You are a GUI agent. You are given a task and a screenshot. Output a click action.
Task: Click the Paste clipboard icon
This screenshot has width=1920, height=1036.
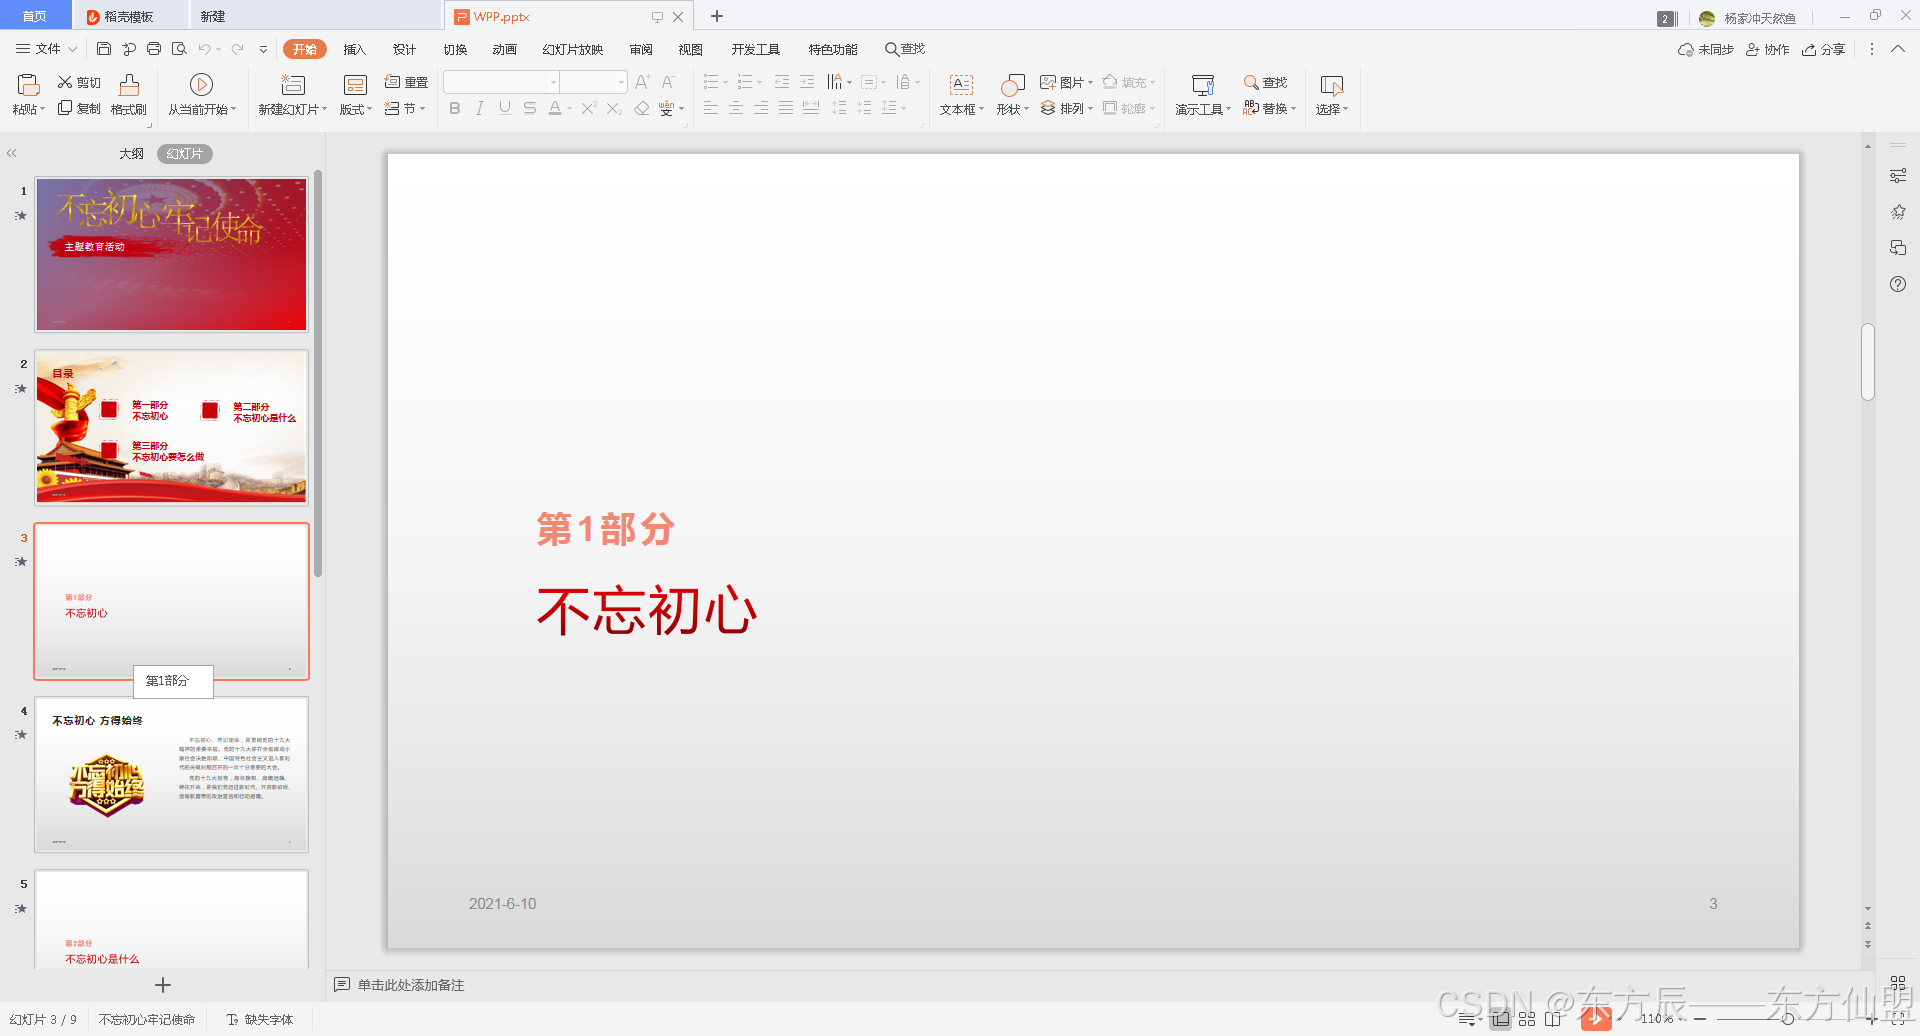coord(28,85)
